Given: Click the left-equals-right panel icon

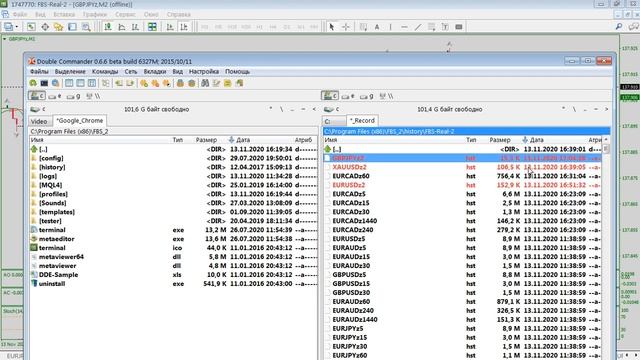Looking at the screenshot, I should tap(119, 83).
